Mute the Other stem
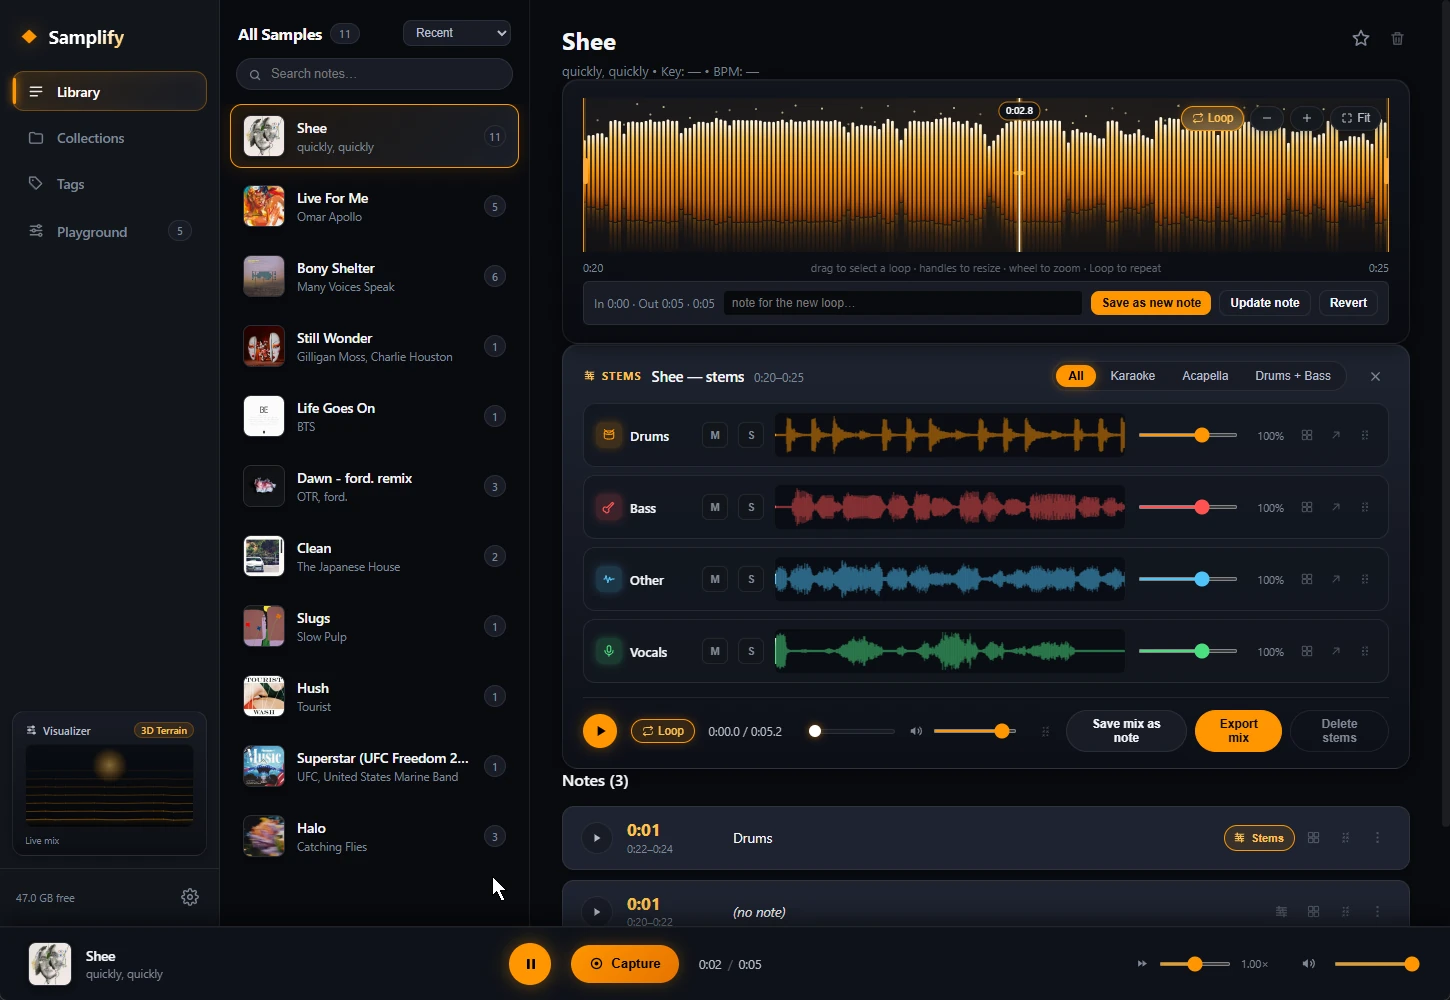Screen dimensions: 1450x1000 (714, 579)
